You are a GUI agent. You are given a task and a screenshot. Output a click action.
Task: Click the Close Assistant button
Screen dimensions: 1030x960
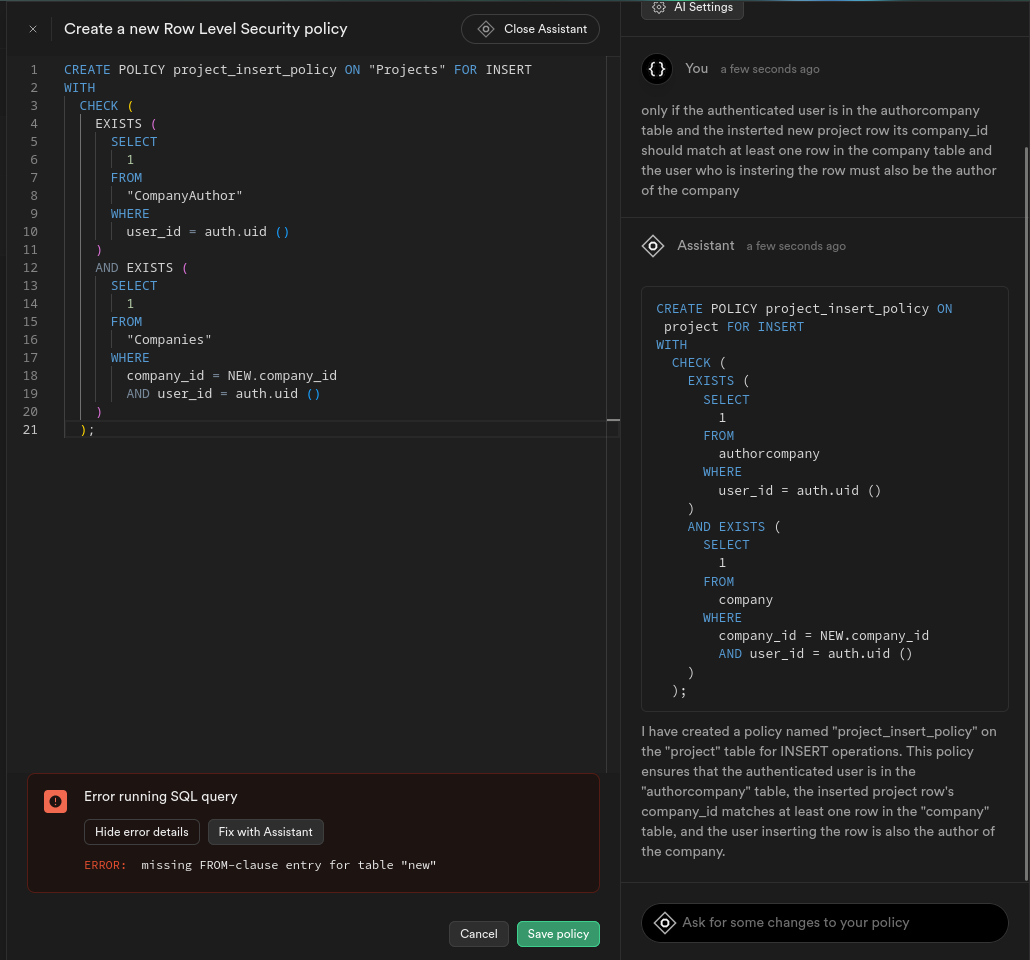[530, 29]
